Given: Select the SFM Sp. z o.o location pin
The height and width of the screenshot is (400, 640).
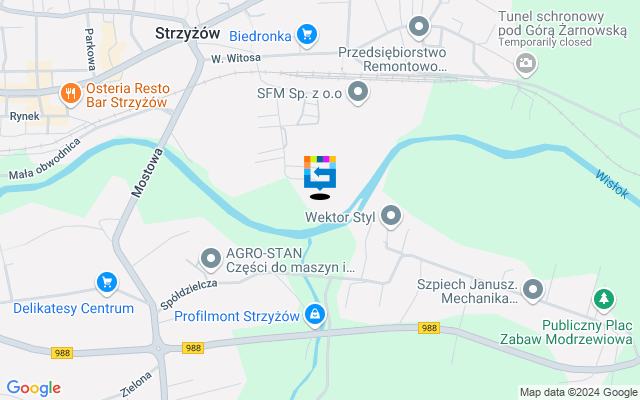Looking at the screenshot, I should coord(358,93).
